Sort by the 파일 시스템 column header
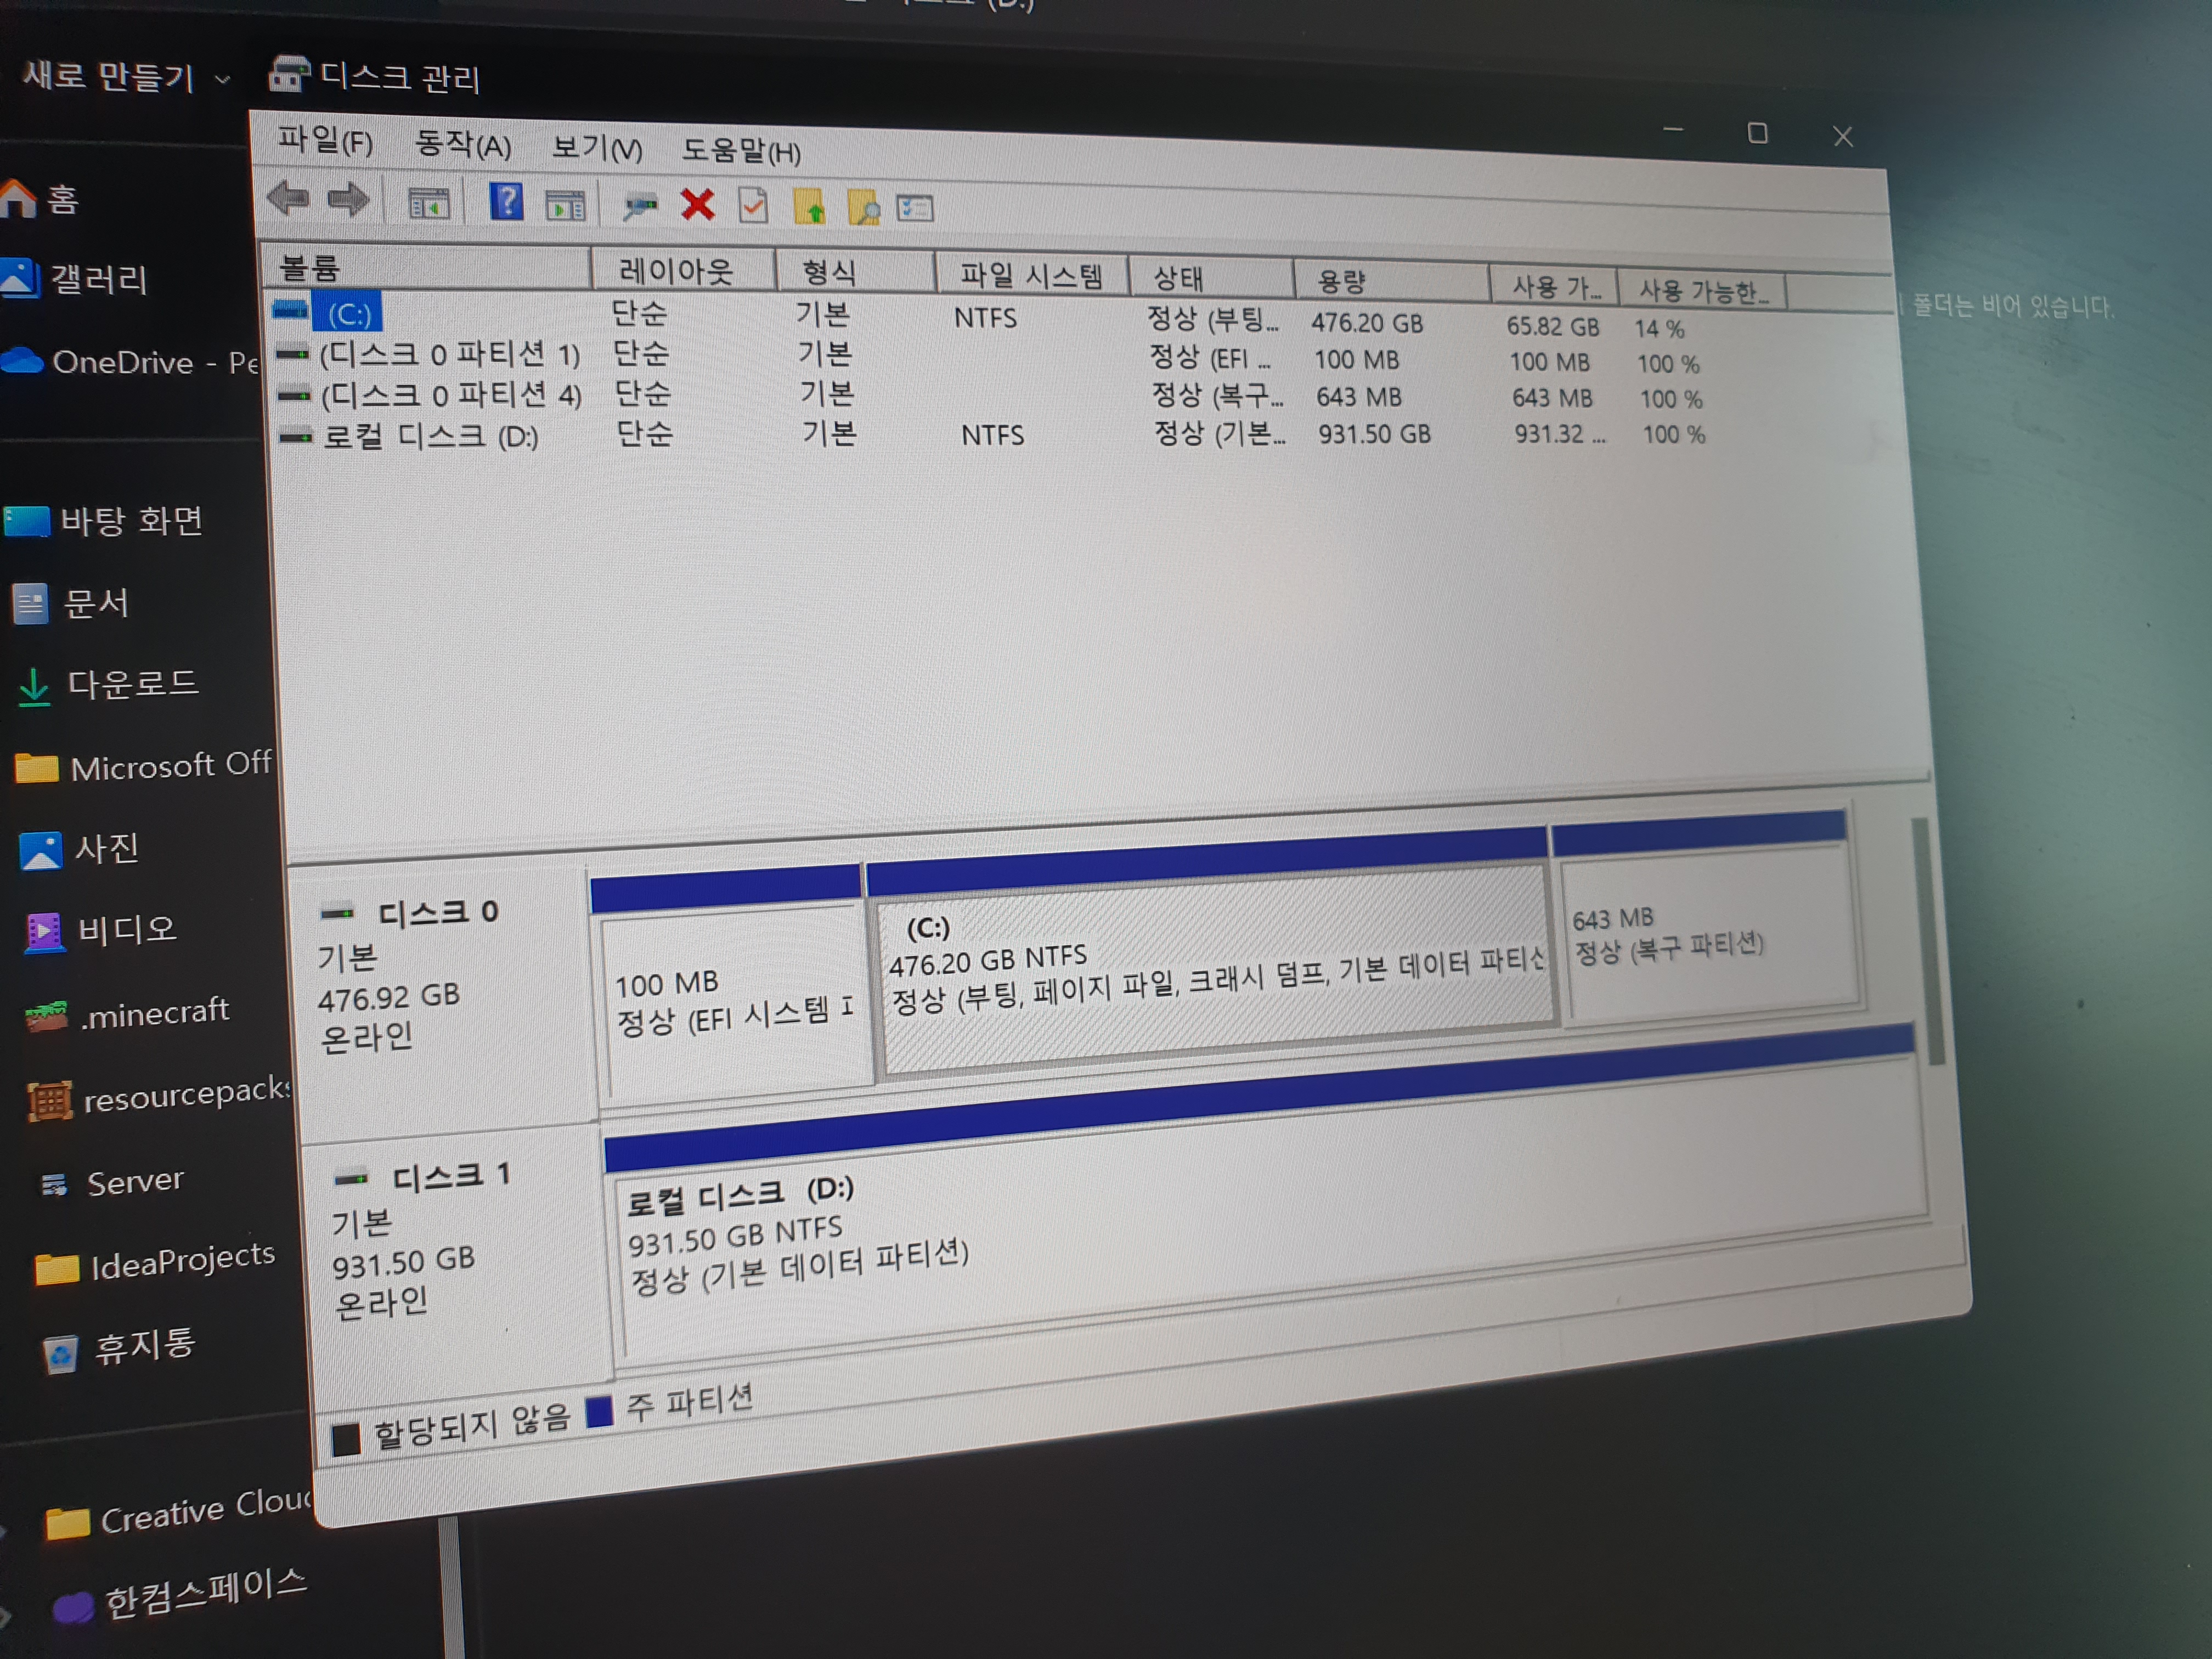The height and width of the screenshot is (1659, 2212). [x=1030, y=275]
